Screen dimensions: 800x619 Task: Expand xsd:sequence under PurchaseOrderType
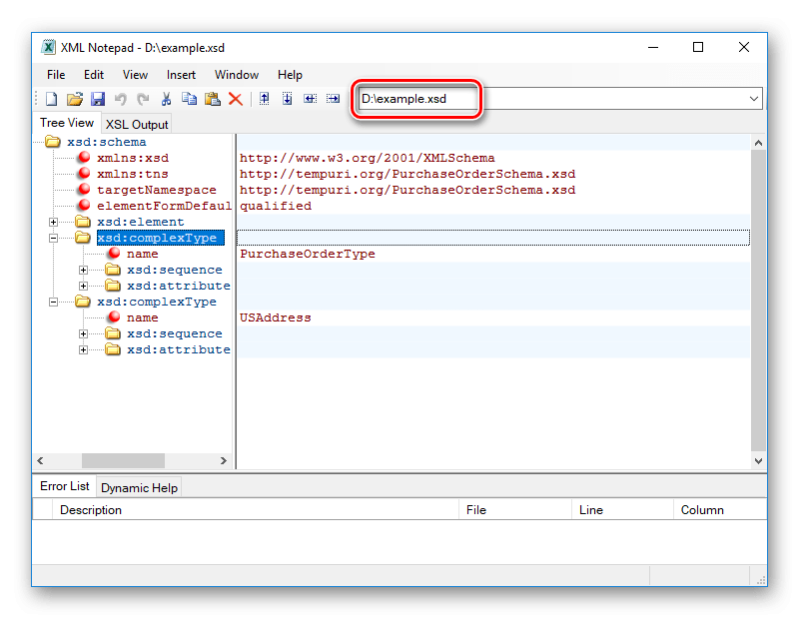tap(83, 270)
